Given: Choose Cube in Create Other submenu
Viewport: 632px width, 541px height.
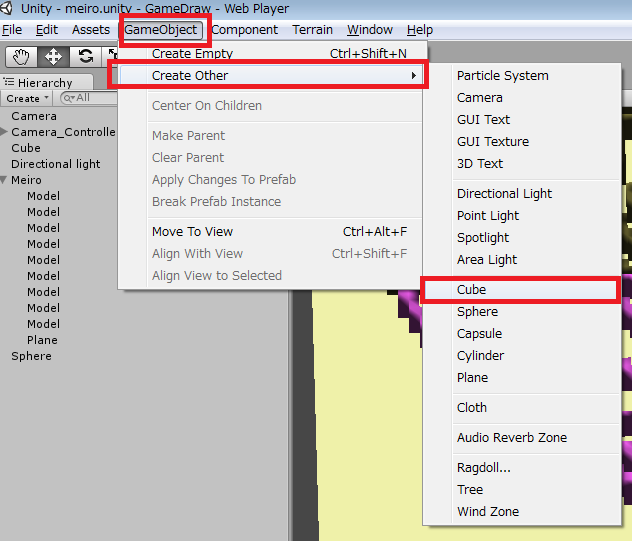Looking at the screenshot, I should [x=521, y=290].
